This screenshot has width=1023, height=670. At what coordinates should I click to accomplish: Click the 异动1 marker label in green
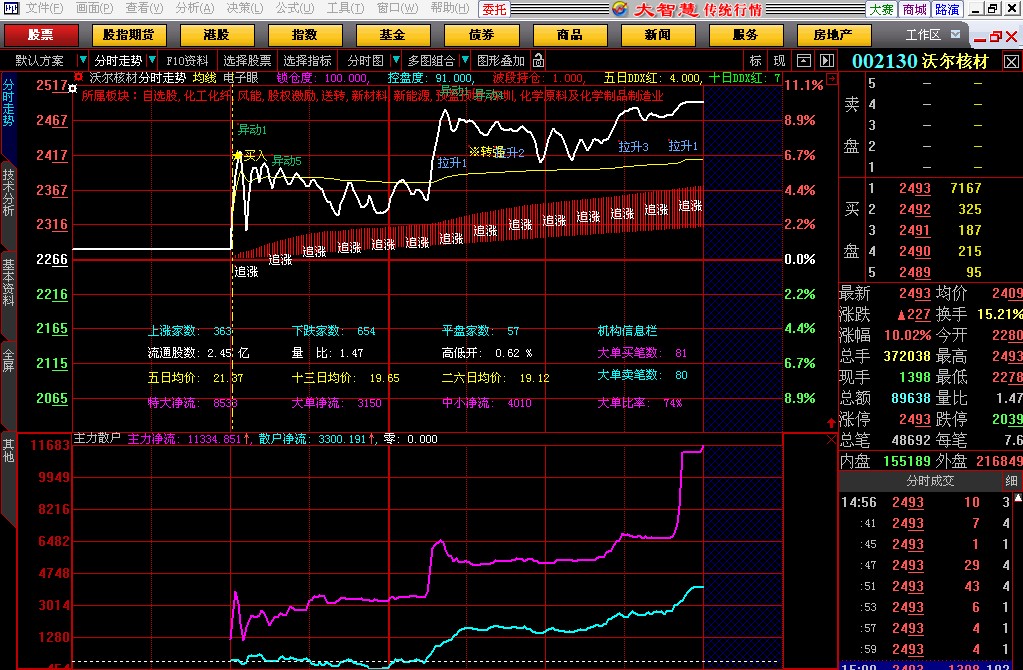pyautogui.click(x=252, y=130)
